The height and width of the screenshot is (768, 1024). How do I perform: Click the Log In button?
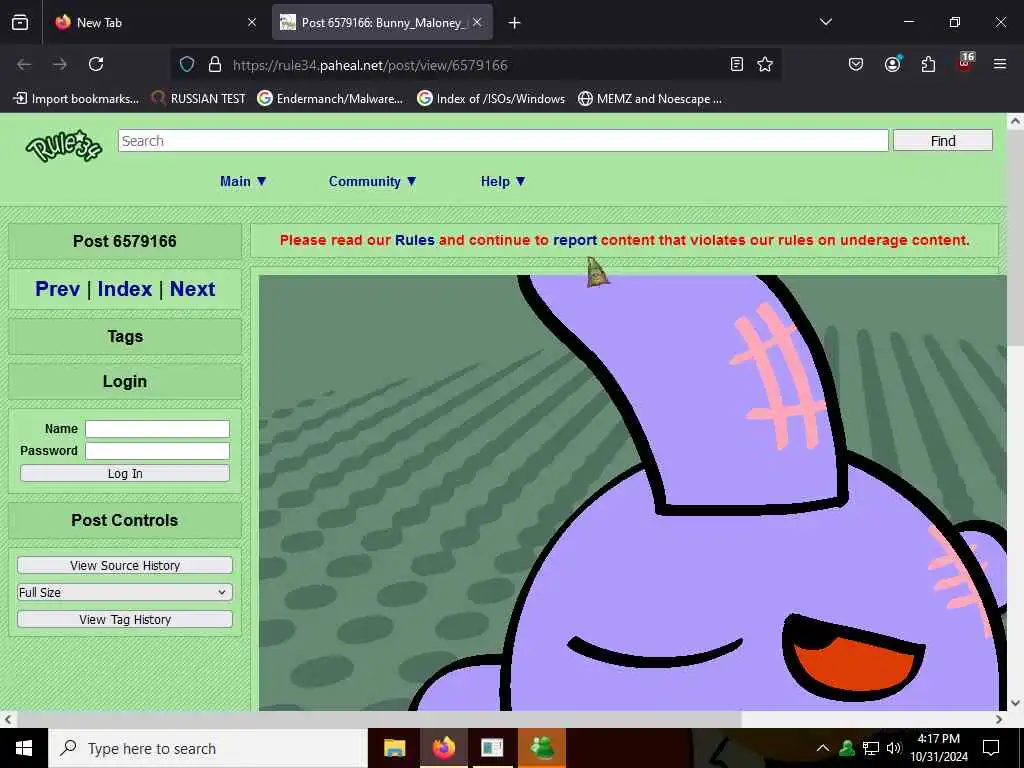(125, 473)
